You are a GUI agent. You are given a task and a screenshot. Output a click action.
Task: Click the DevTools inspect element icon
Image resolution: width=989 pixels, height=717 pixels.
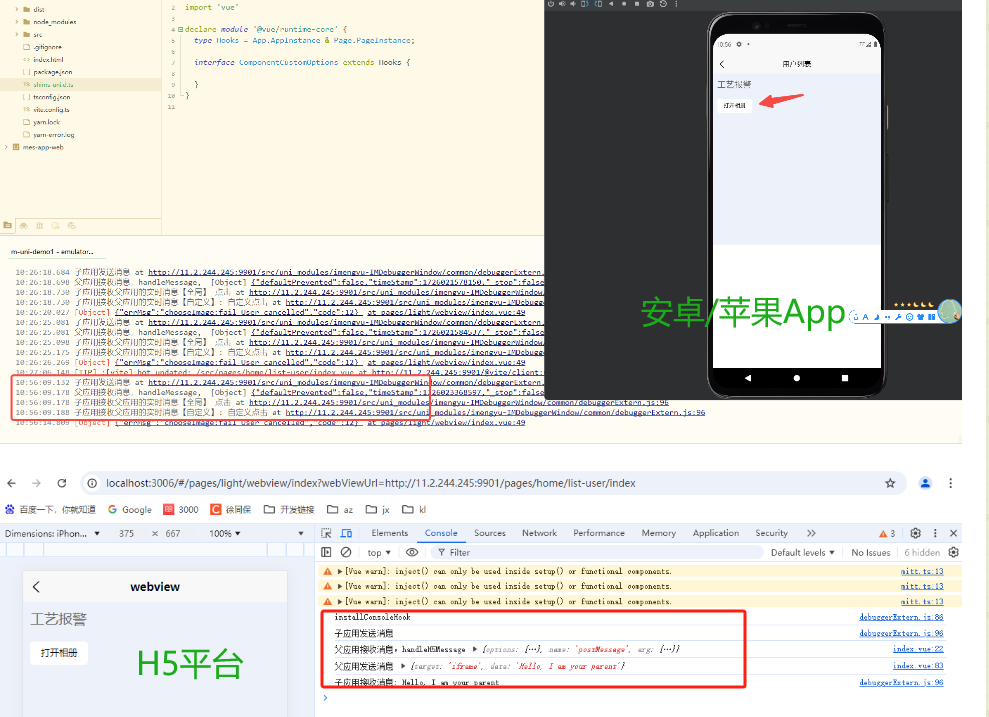click(x=326, y=533)
